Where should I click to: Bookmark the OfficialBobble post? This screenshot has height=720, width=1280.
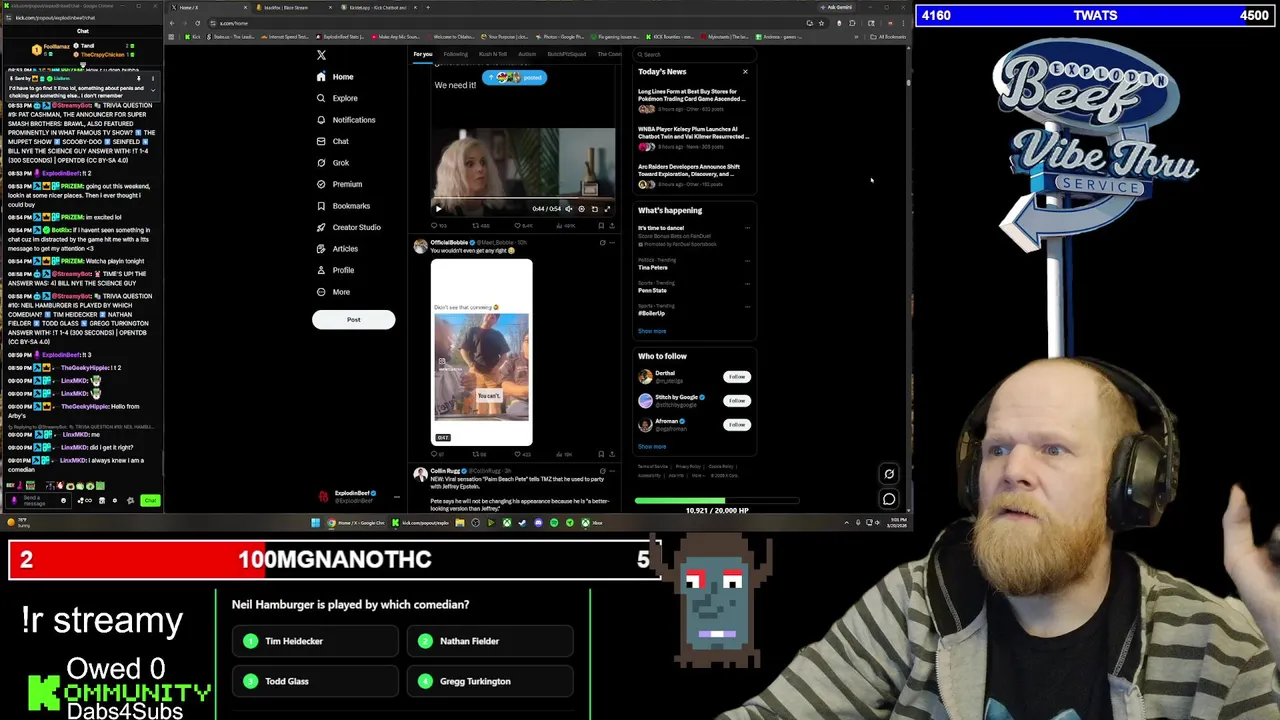pyautogui.click(x=600, y=454)
